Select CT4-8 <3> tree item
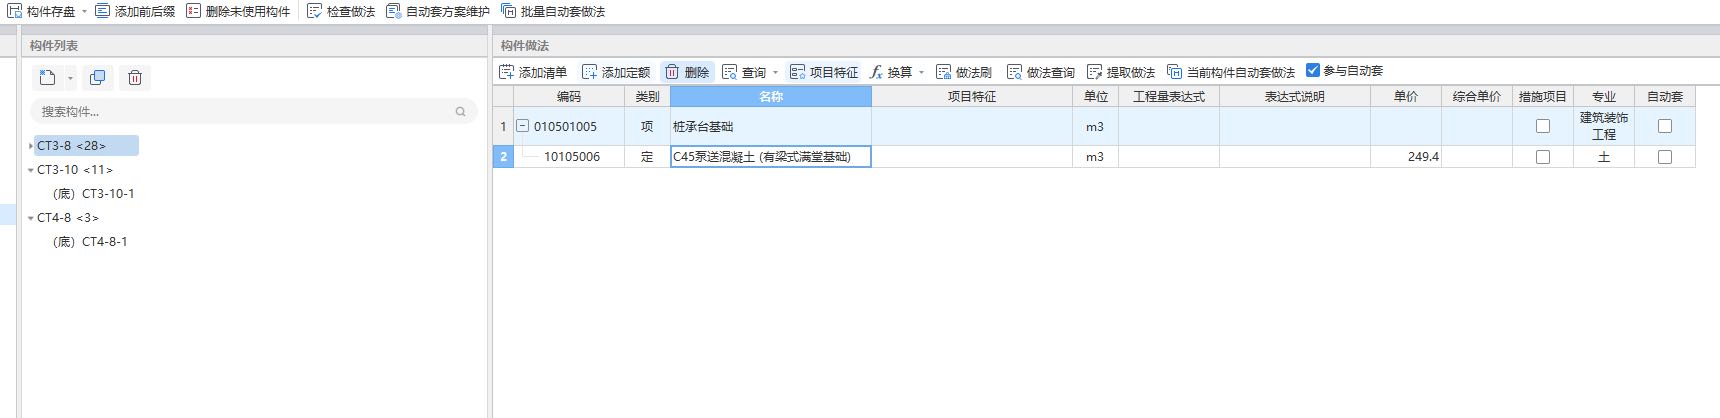Image resolution: width=1720 pixels, height=418 pixels. (68, 218)
